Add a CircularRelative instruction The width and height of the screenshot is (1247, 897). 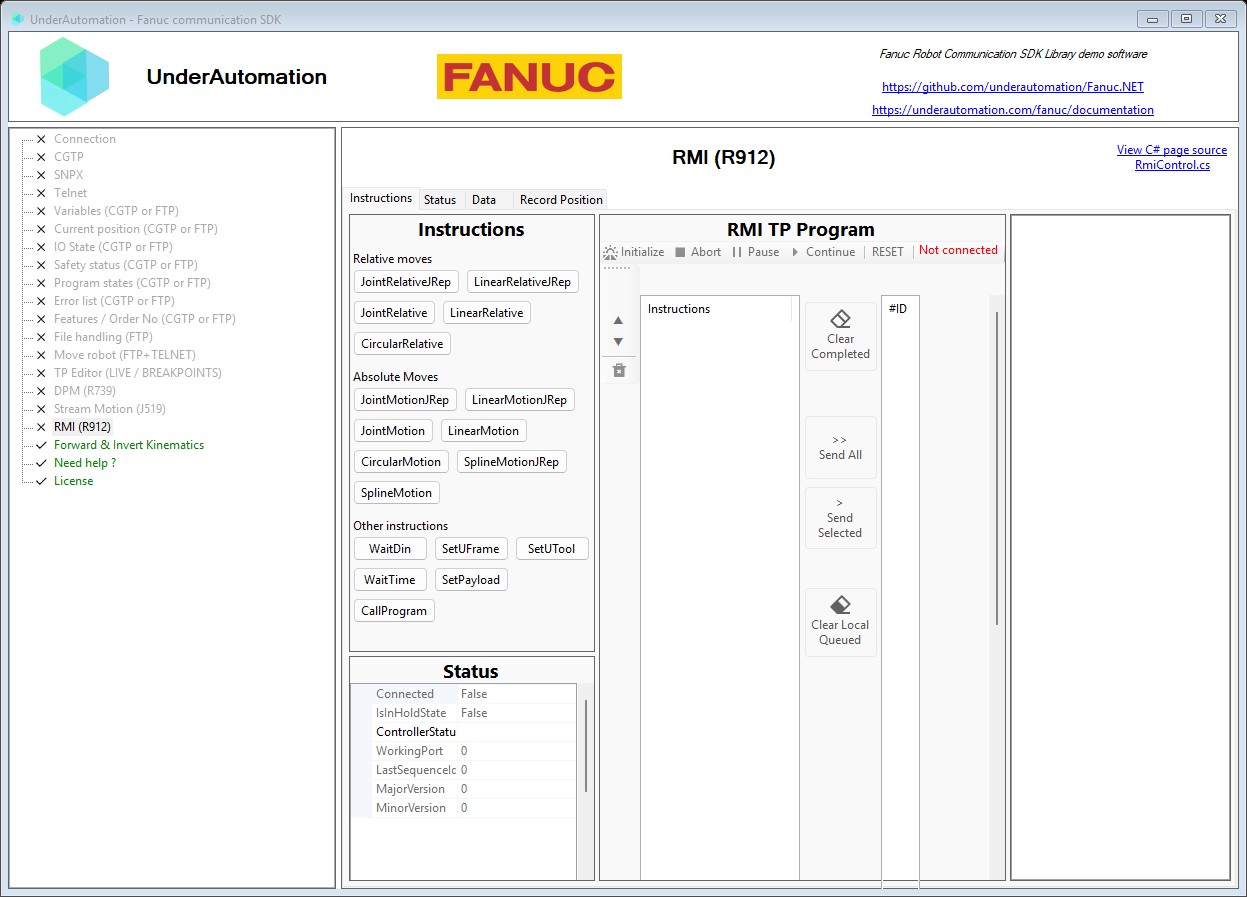[x=402, y=344]
